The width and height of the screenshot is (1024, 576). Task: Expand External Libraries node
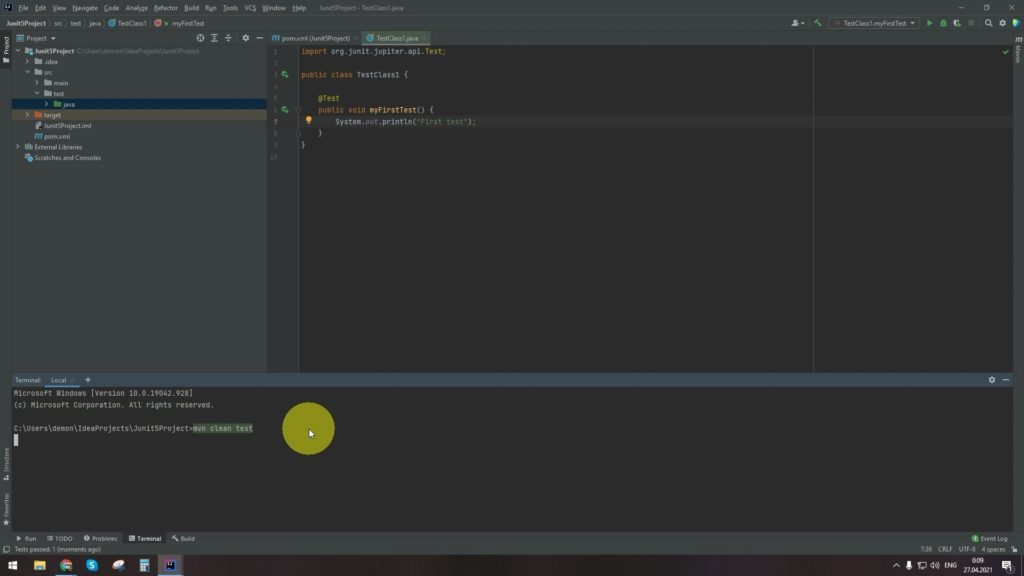click(x=18, y=147)
